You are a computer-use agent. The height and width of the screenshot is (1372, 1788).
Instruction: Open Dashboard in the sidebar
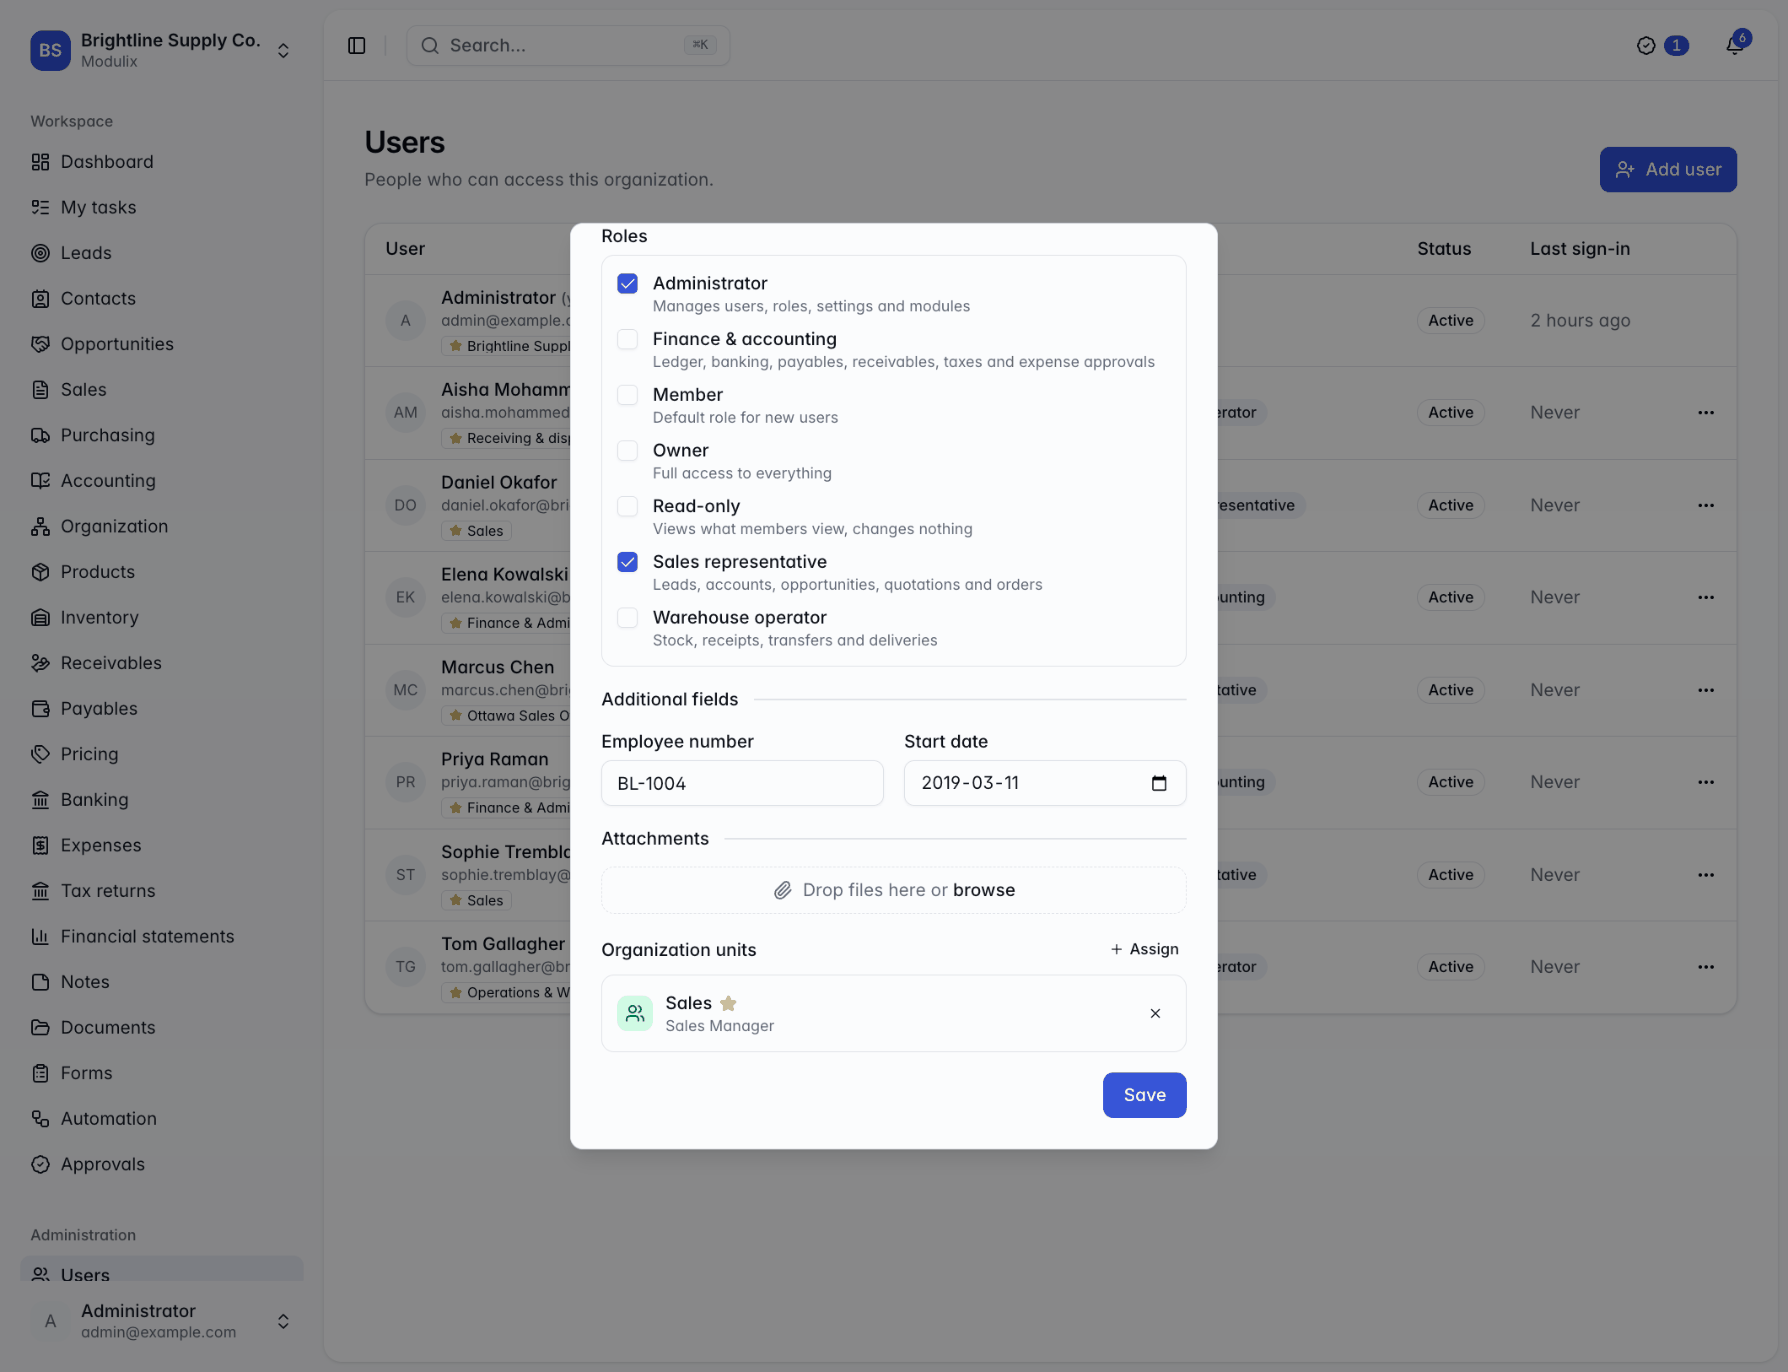(162, 162)
